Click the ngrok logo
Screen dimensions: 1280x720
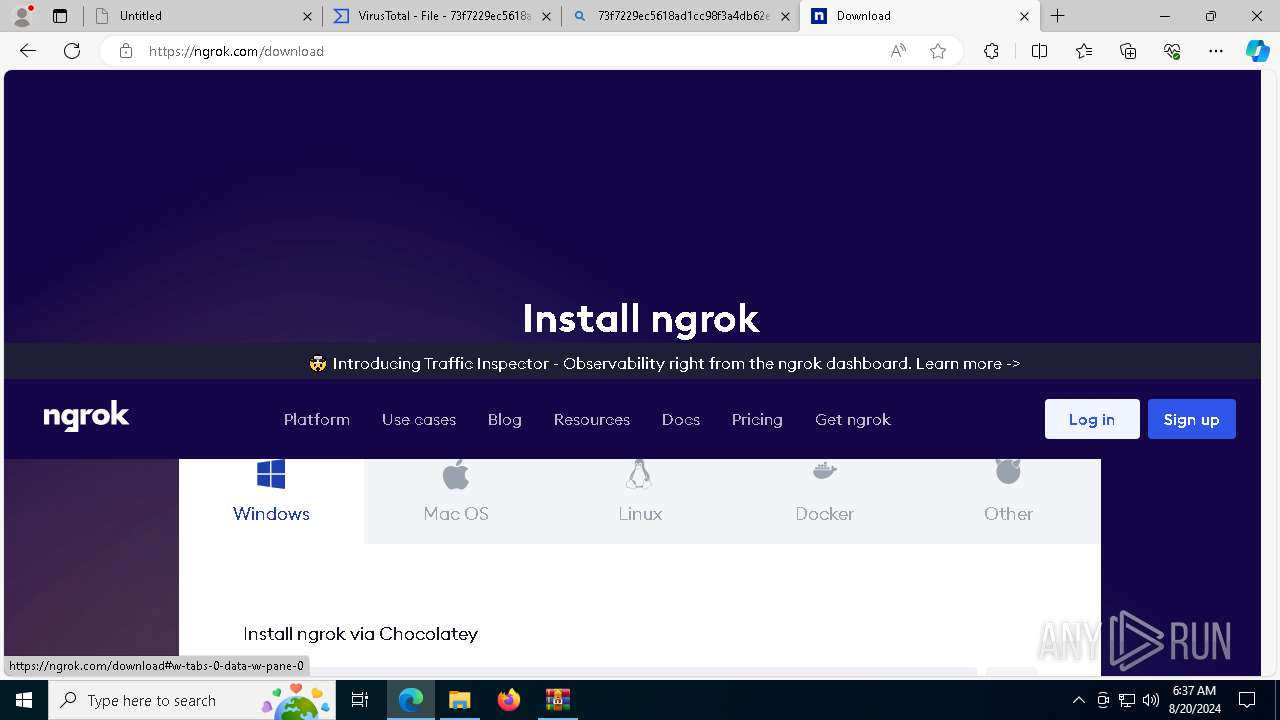pyautogui.click(x=86, y=416)
